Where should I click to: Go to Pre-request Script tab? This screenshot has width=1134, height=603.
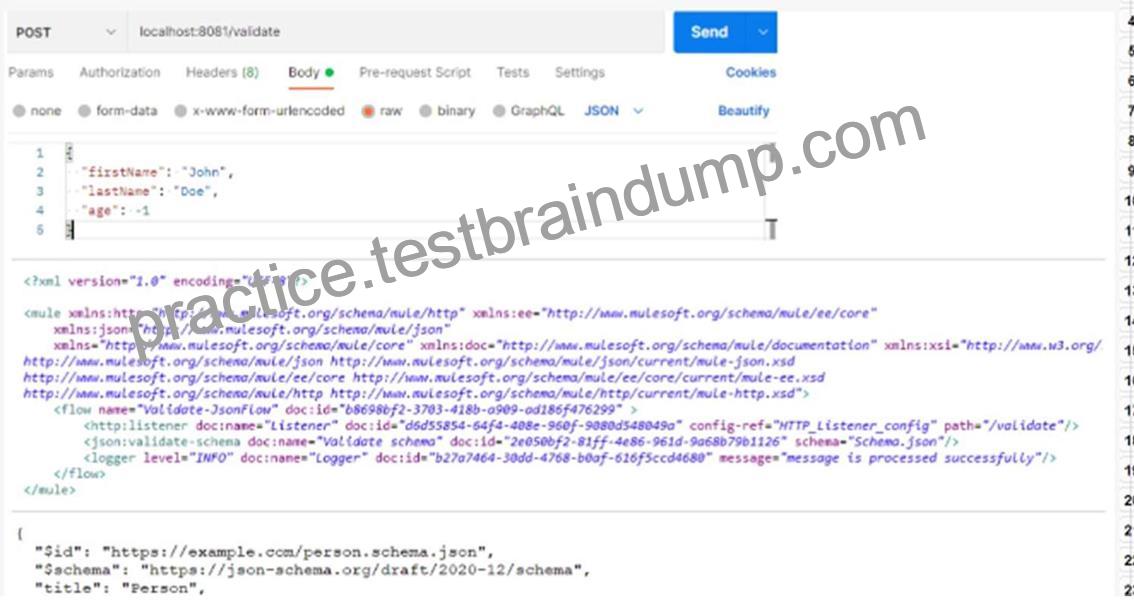pyautogui.click(x=415, y=72)
